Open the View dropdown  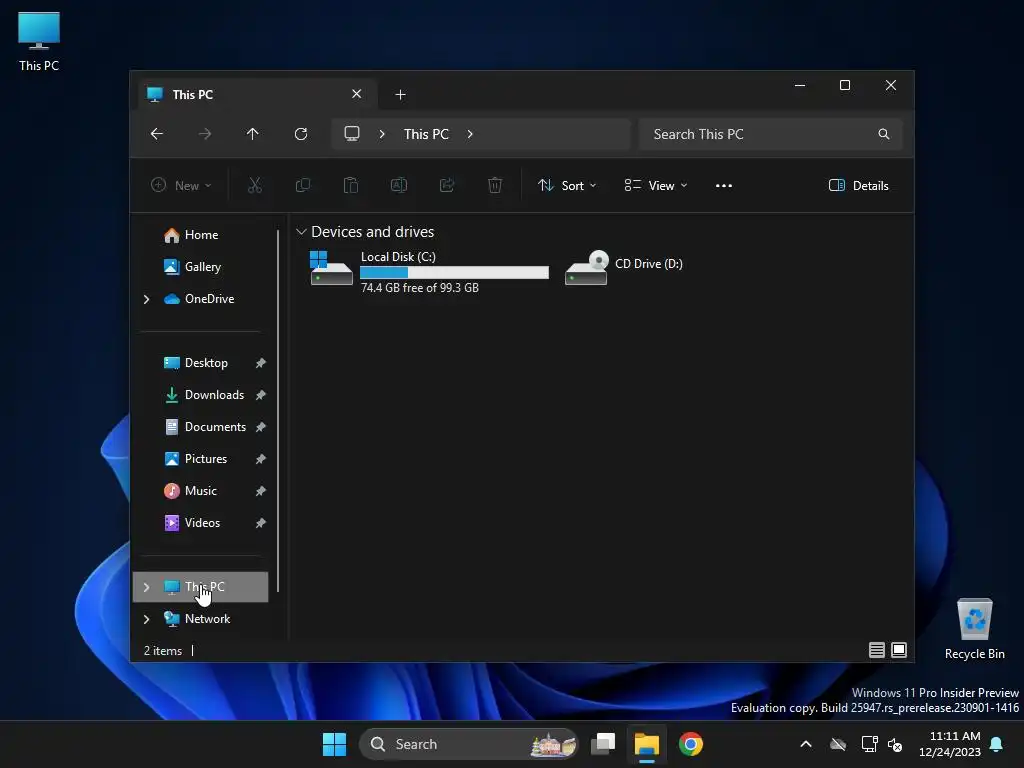[656, 185]
